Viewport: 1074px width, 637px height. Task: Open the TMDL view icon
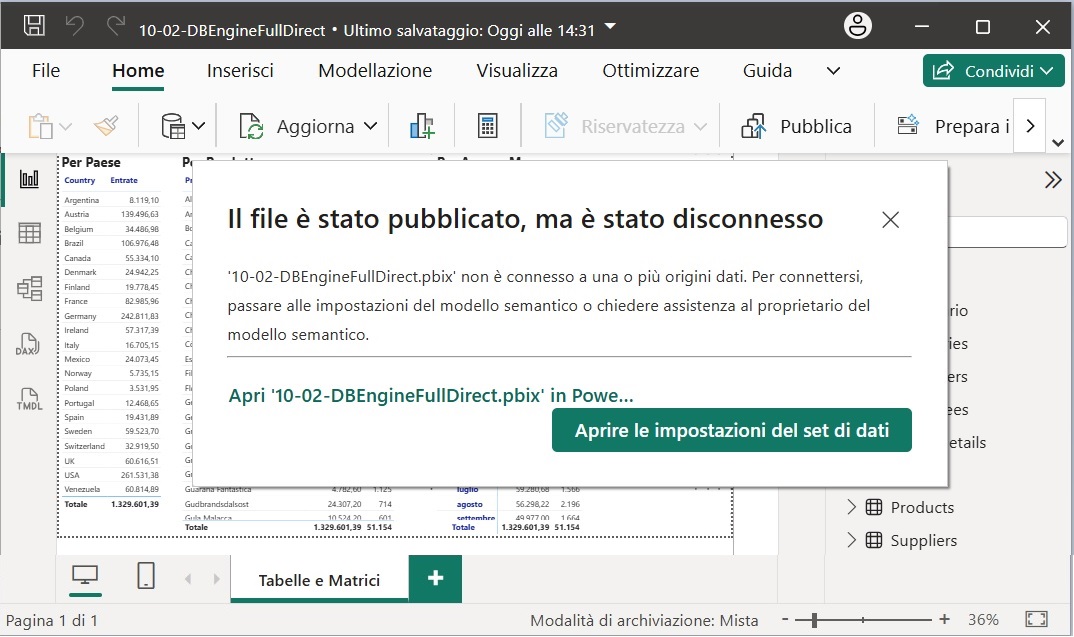coord(29,400)
